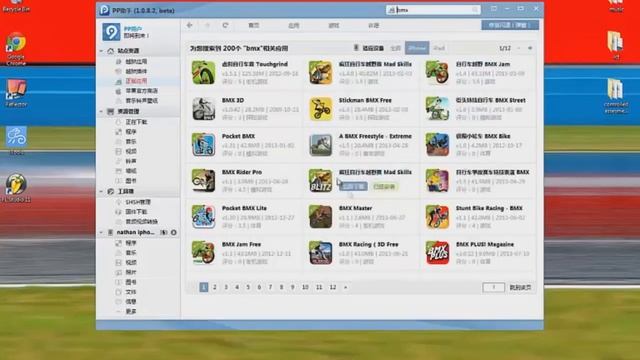
Task: Open the BMX Racing 3D Free icon
Action: [320, 253]
